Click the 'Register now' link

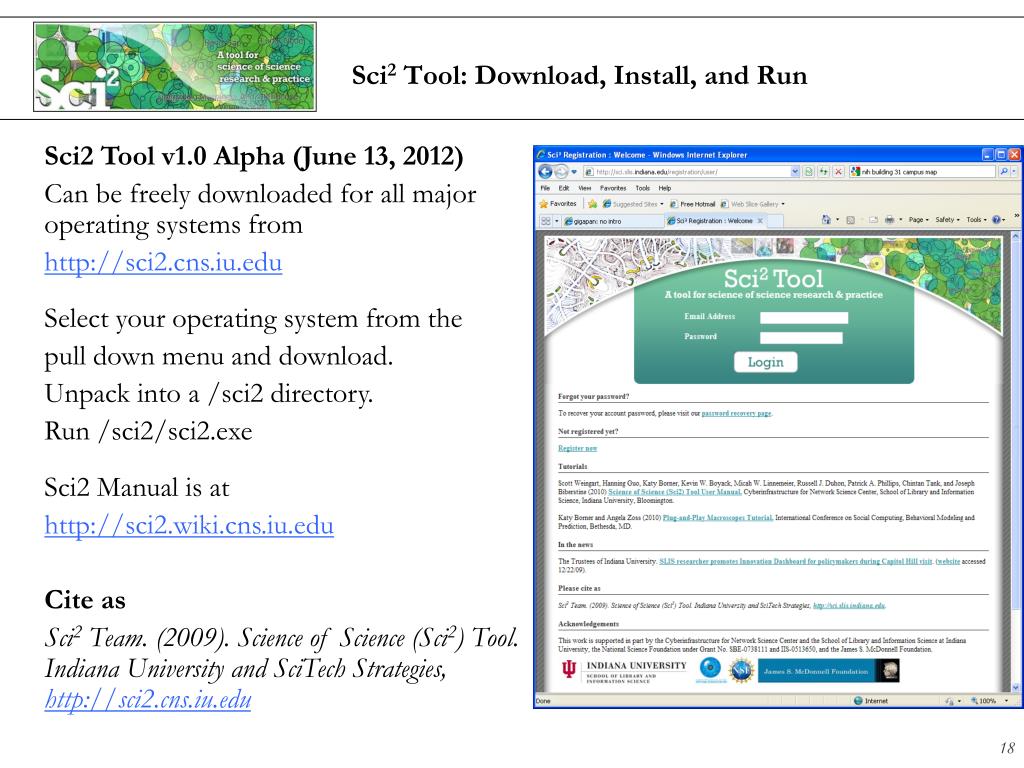tap(577, 448)
